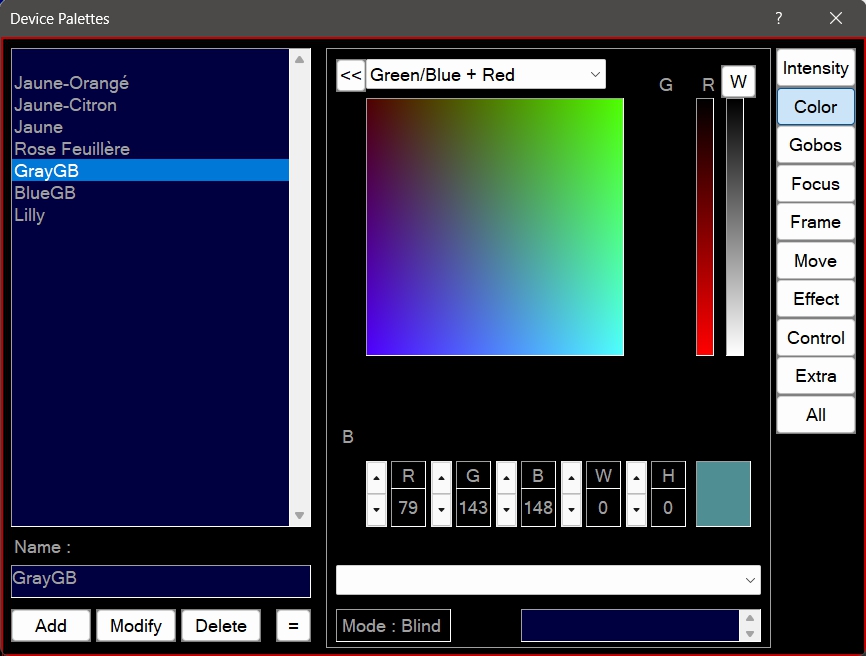Increase the B value with up arrow
Screen dimensions: 866x656
[x=506, y=477]
